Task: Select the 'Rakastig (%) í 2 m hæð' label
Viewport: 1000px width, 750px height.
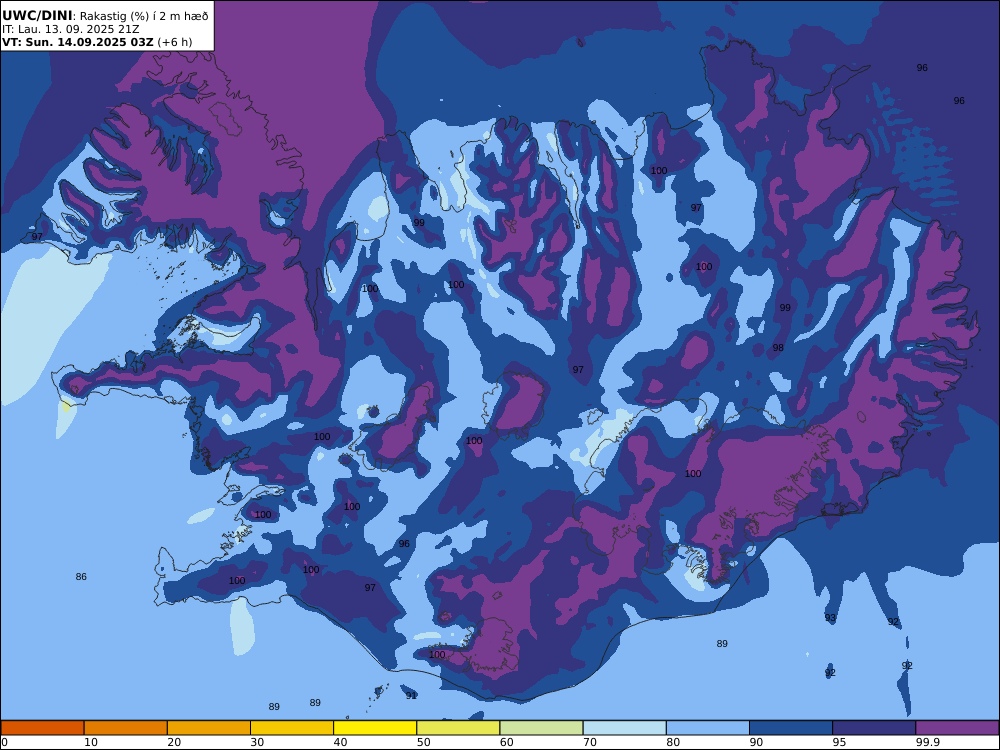Action: click(x=143, y=17)
